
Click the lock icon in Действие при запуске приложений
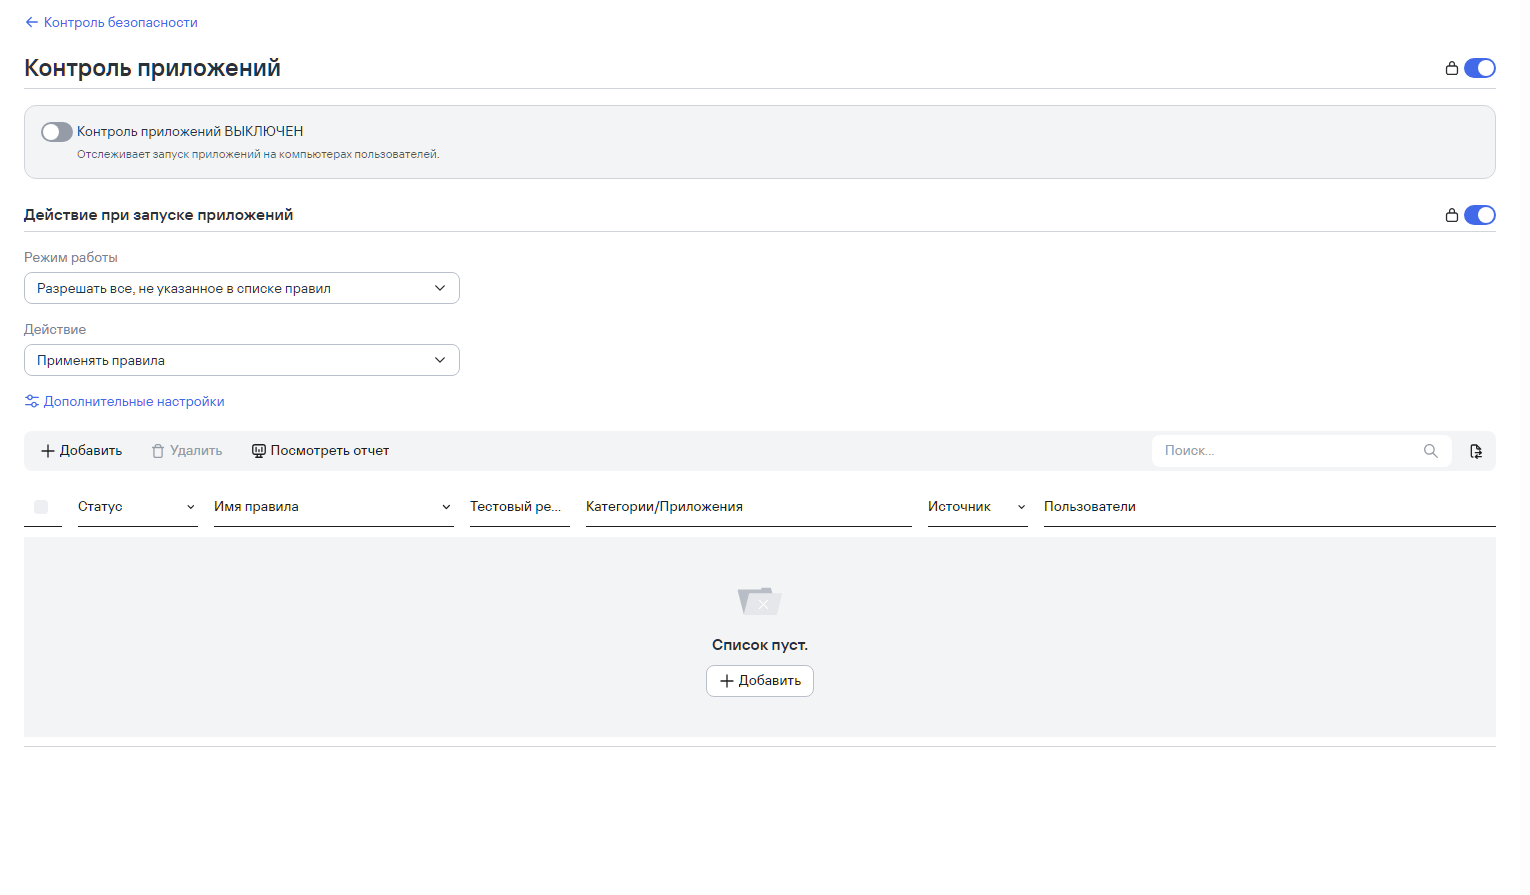[1451, 215]
